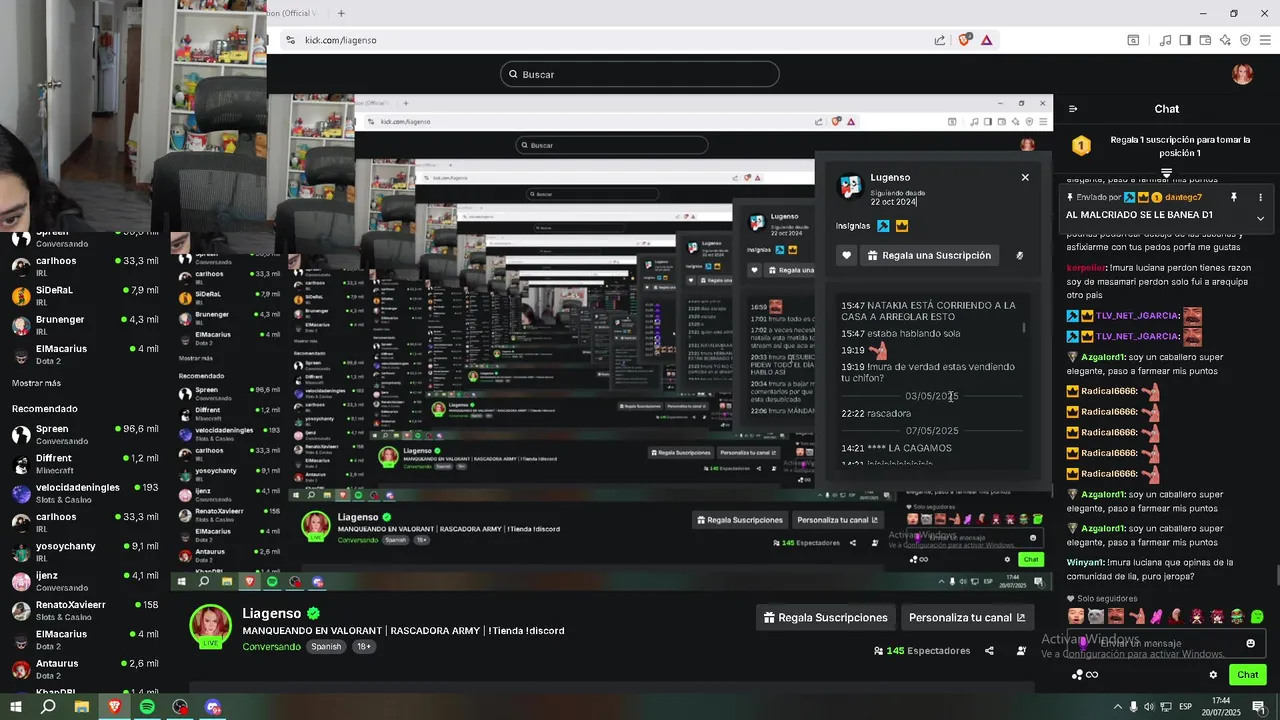Open chat settings via the gear icon
Screen dimensions: 1280x720
(x=1213, y=675)
